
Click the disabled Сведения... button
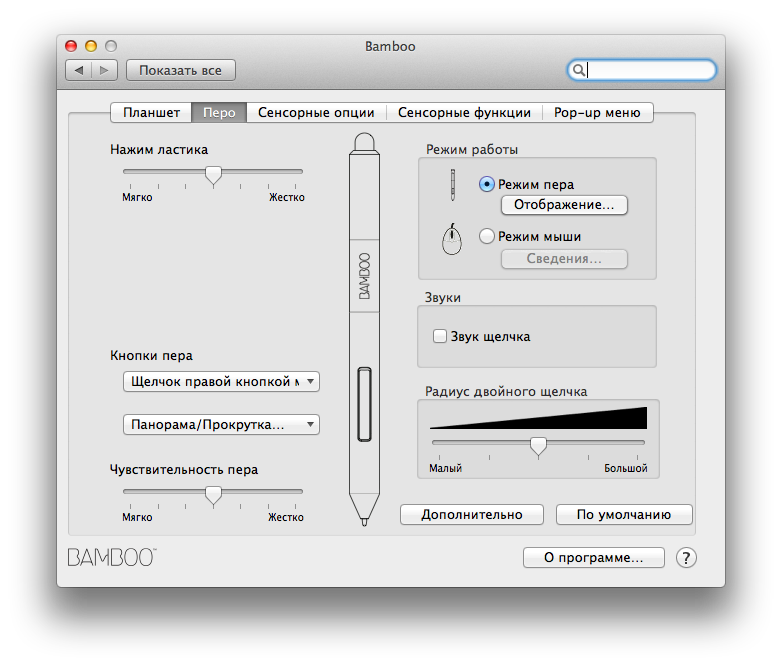click(564, 258)
